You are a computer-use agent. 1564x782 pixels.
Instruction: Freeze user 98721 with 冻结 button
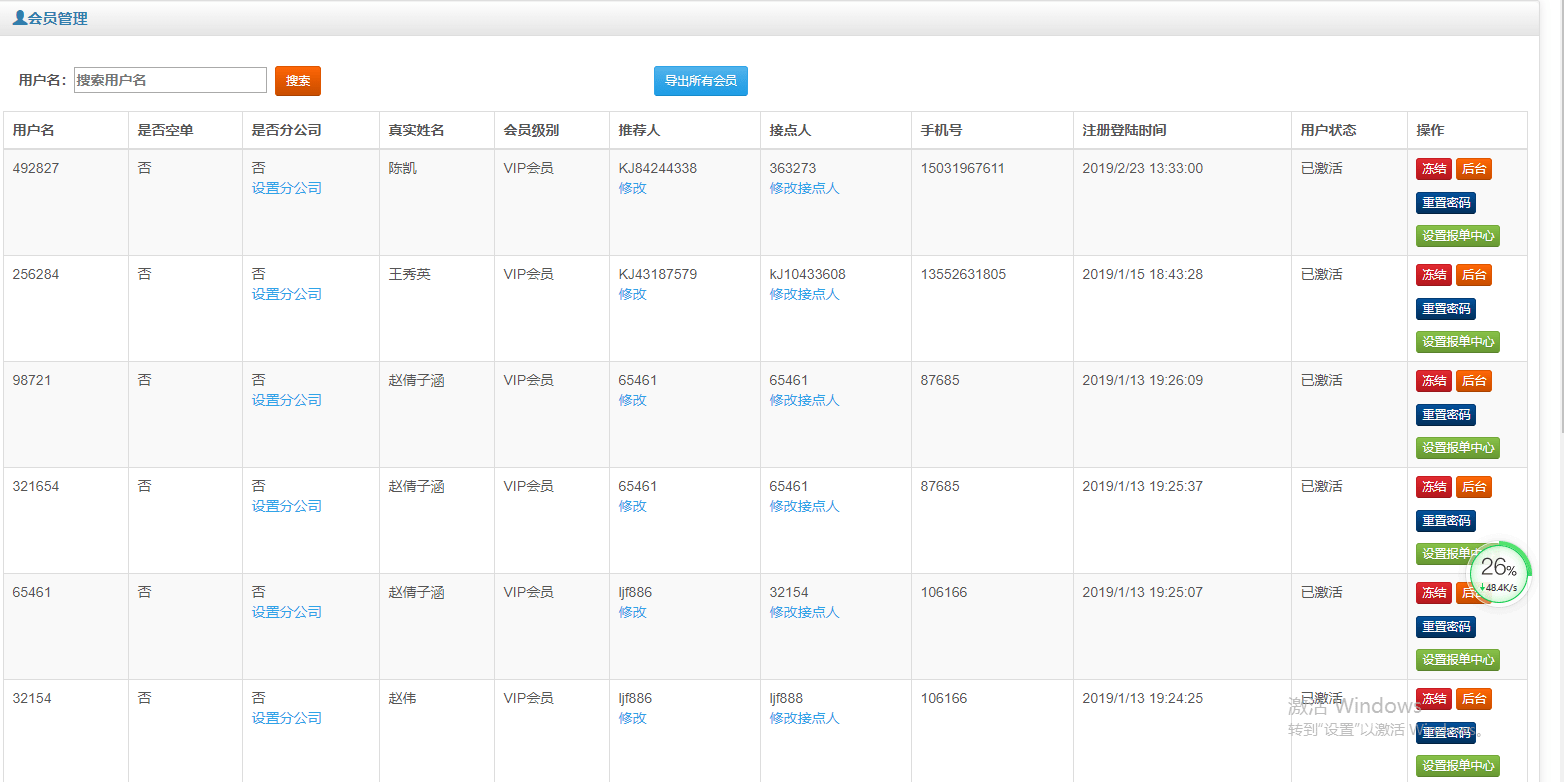point(1434,381)
